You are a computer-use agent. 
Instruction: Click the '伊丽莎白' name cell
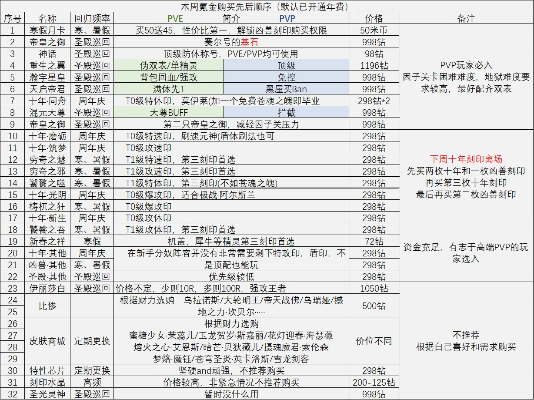tap(47, 288)
